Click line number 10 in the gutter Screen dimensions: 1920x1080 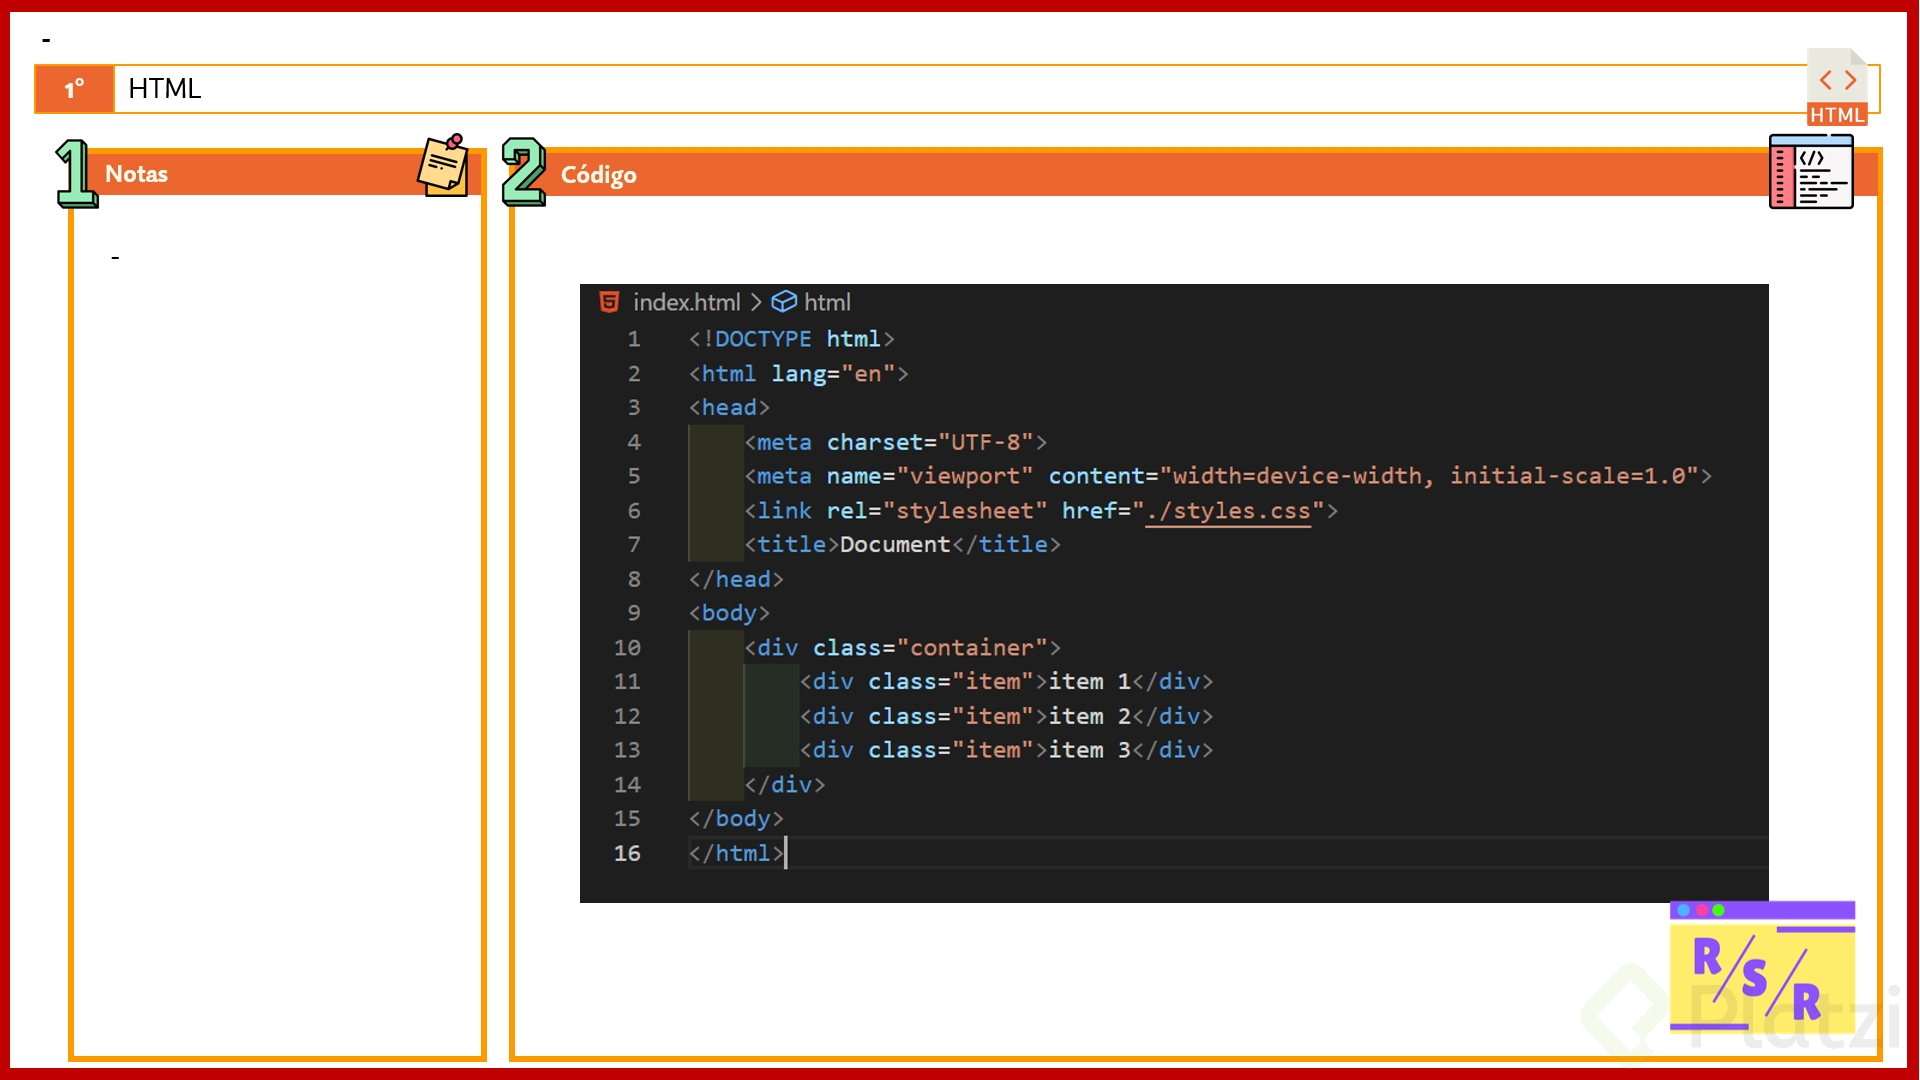pos(627,648)
